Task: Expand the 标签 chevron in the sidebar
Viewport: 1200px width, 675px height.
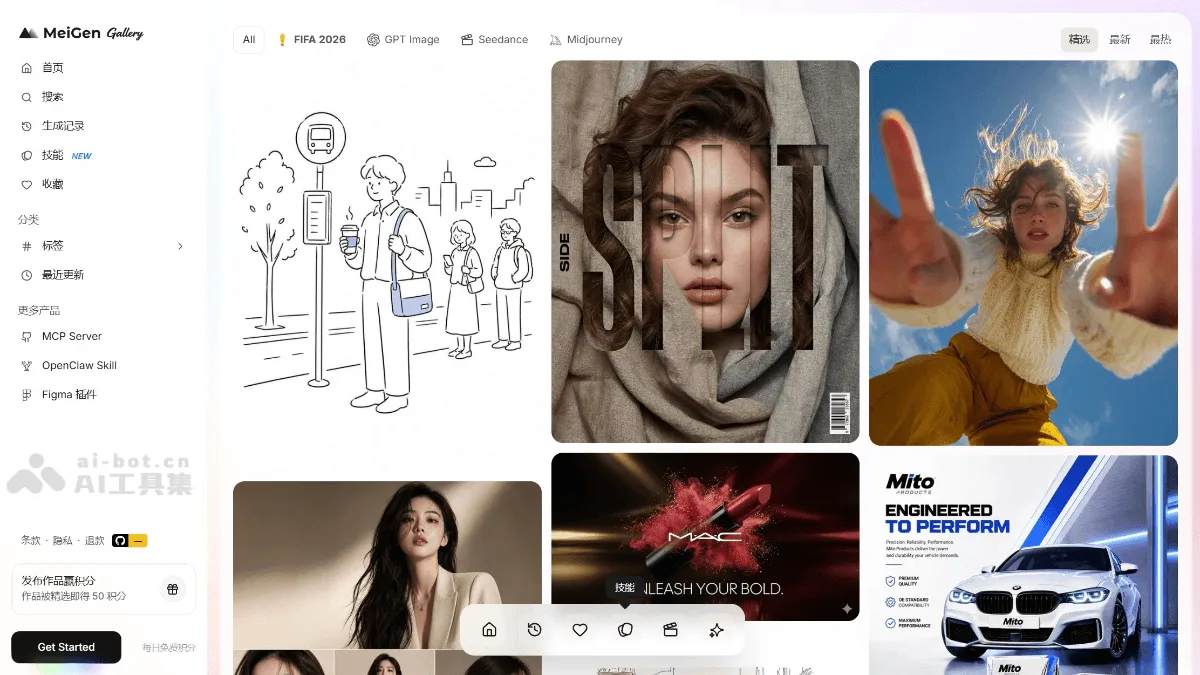Action: [180, 246]
